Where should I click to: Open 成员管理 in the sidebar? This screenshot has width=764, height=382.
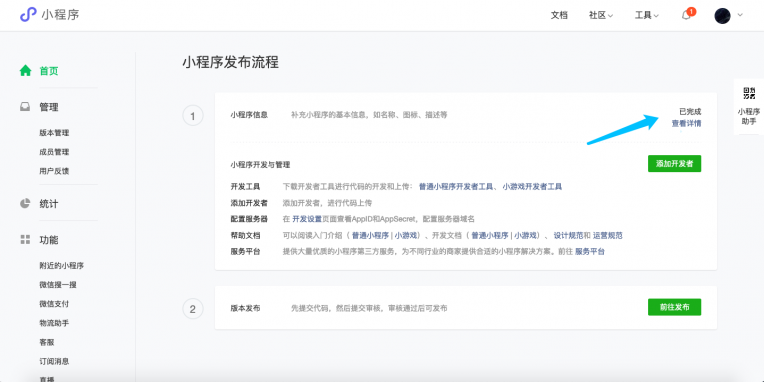pos(54,152)
